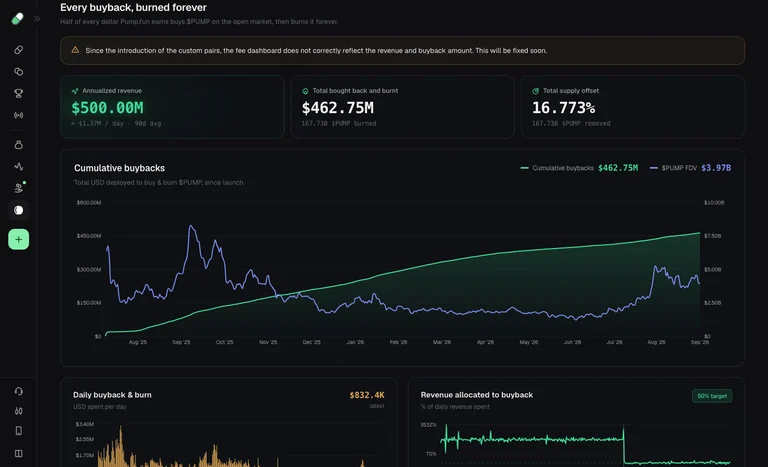Open headset support icon

[19, 391]
